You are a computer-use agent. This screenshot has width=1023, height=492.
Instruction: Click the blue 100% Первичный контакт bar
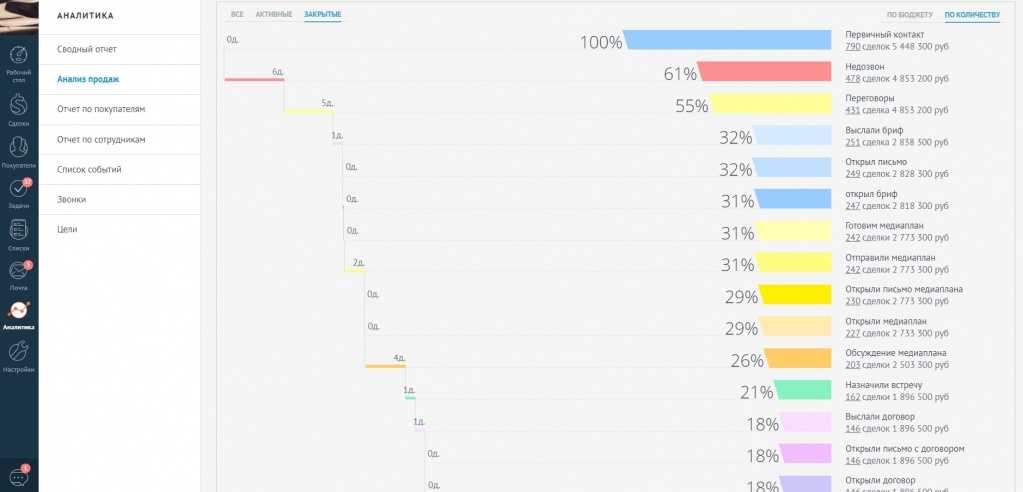point(728,40)
